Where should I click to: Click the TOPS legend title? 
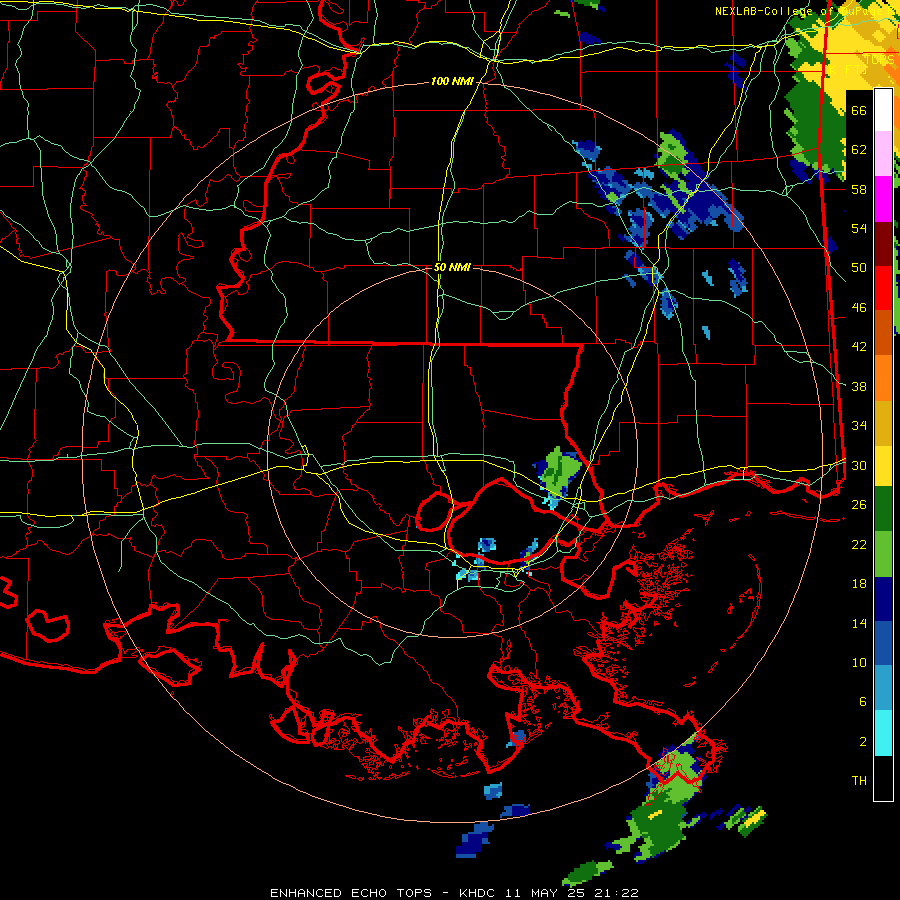(x=879, y=60)
